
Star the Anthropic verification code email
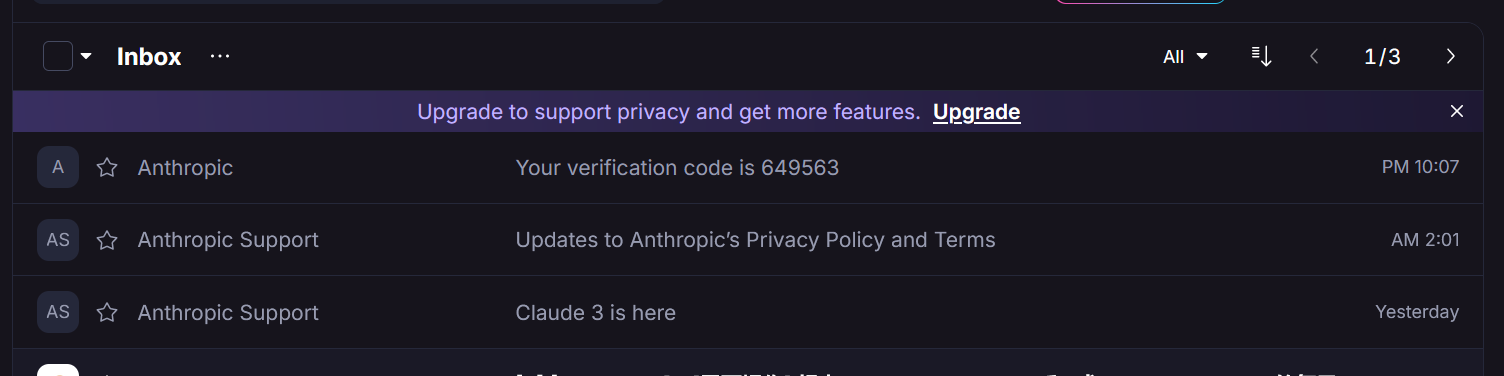pos(107,168)
